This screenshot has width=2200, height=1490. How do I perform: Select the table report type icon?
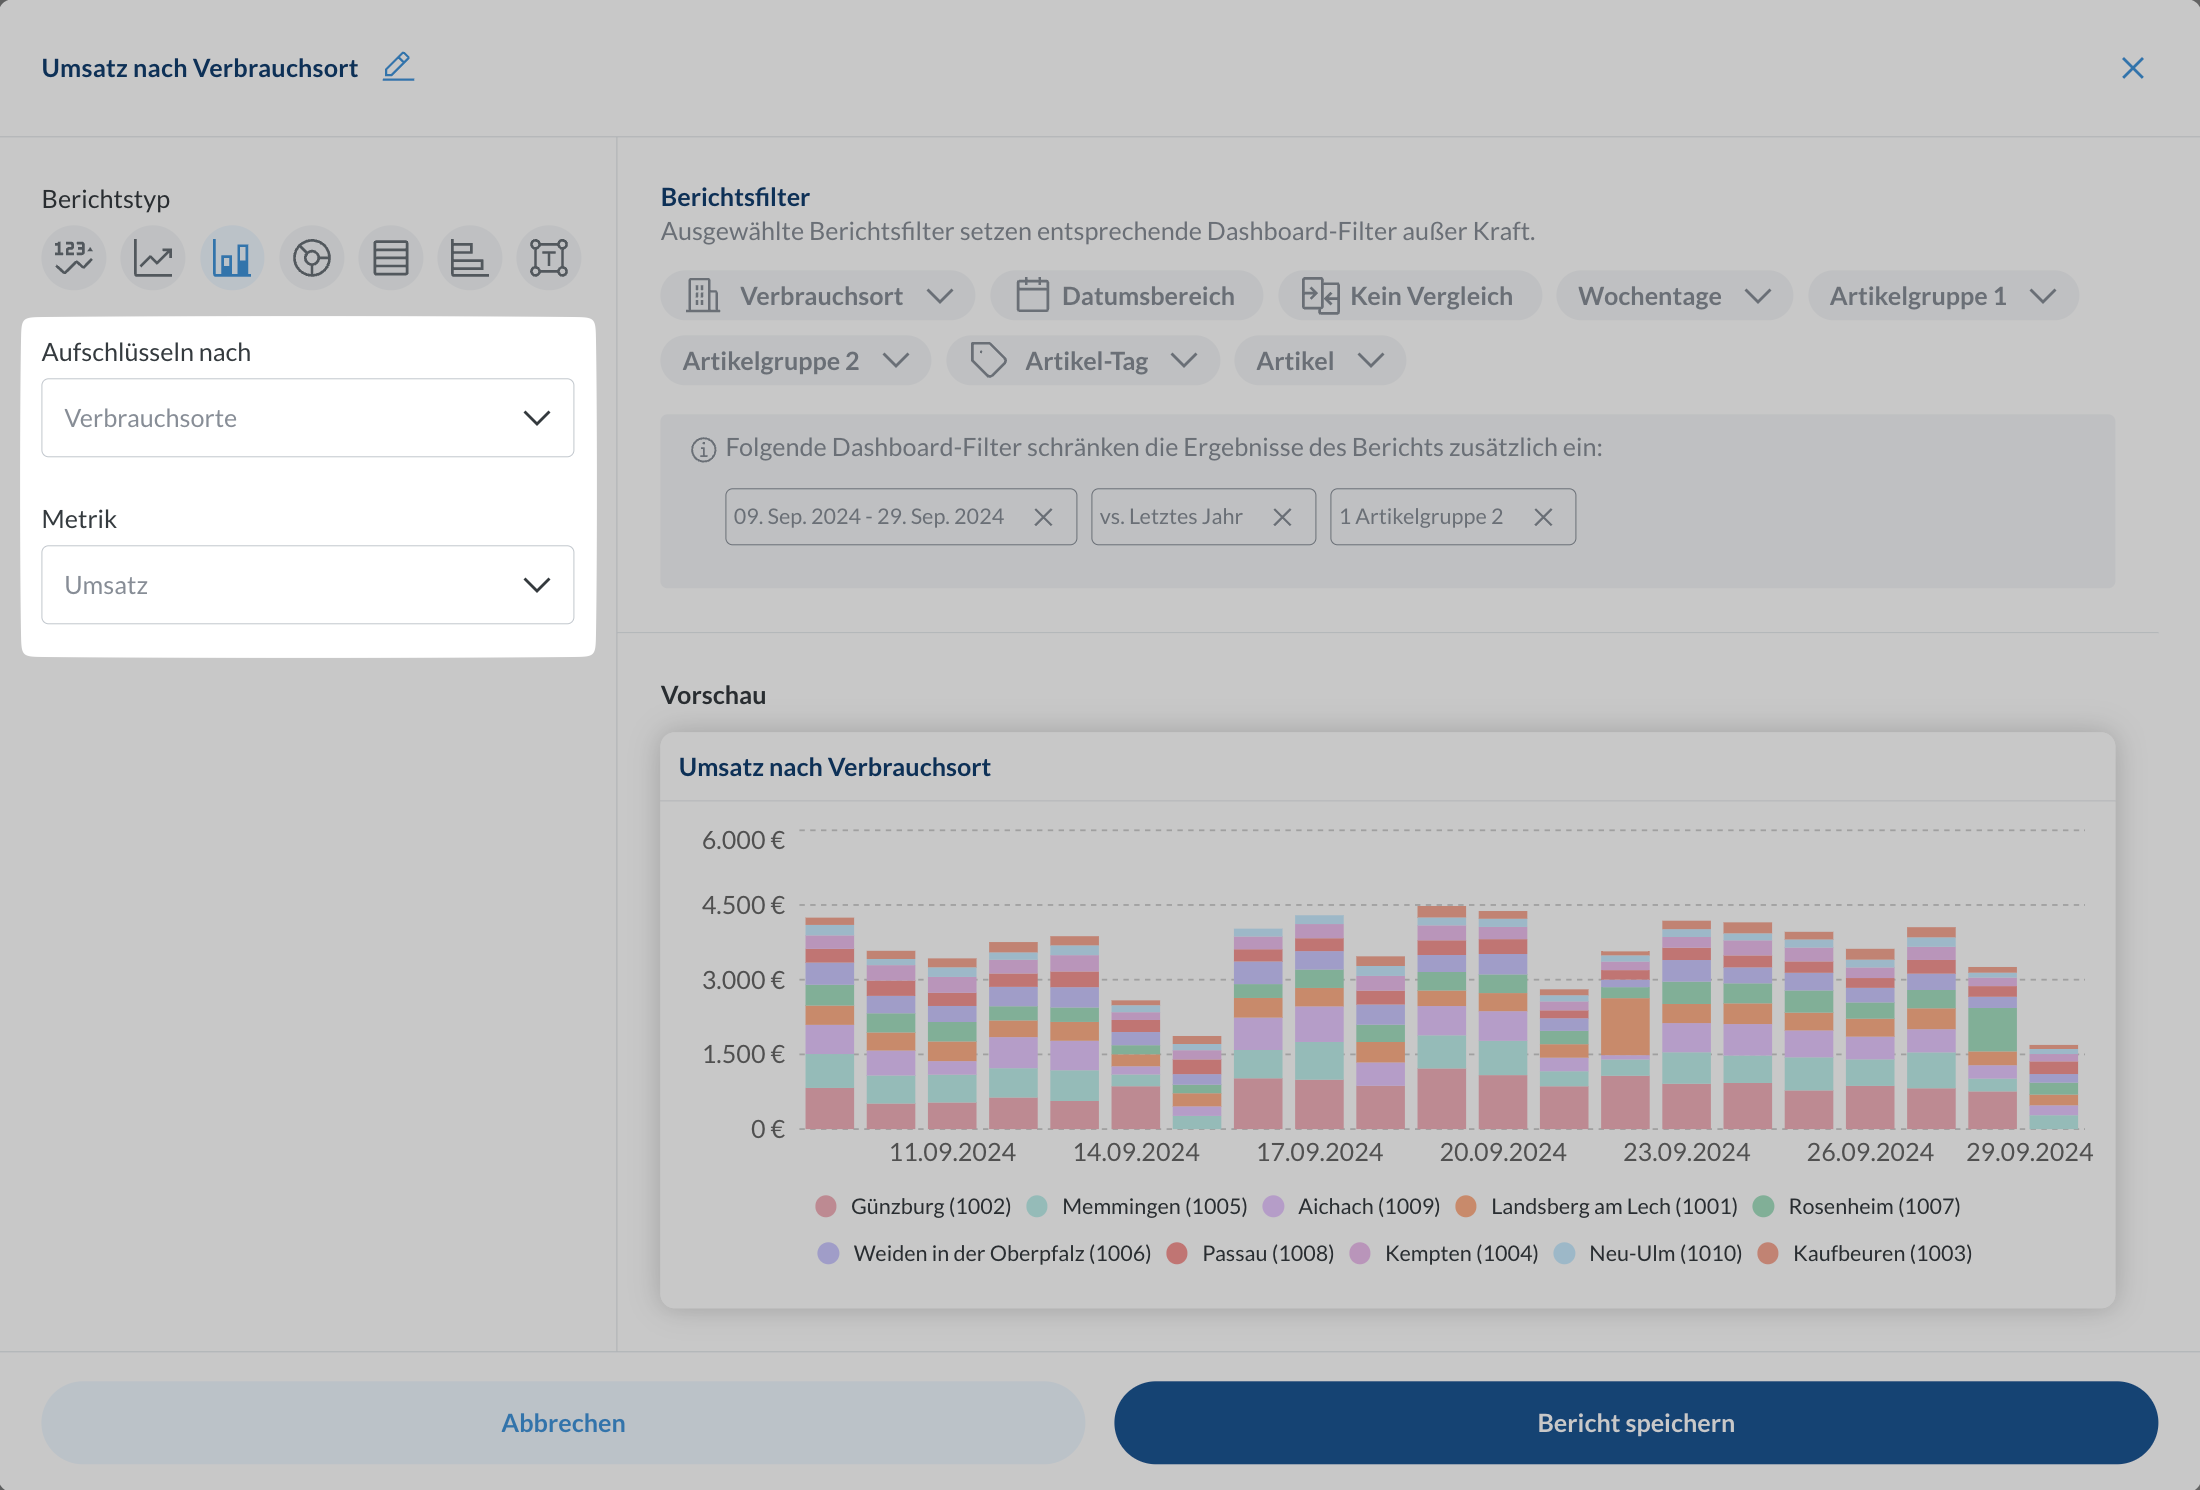(390, 258)
